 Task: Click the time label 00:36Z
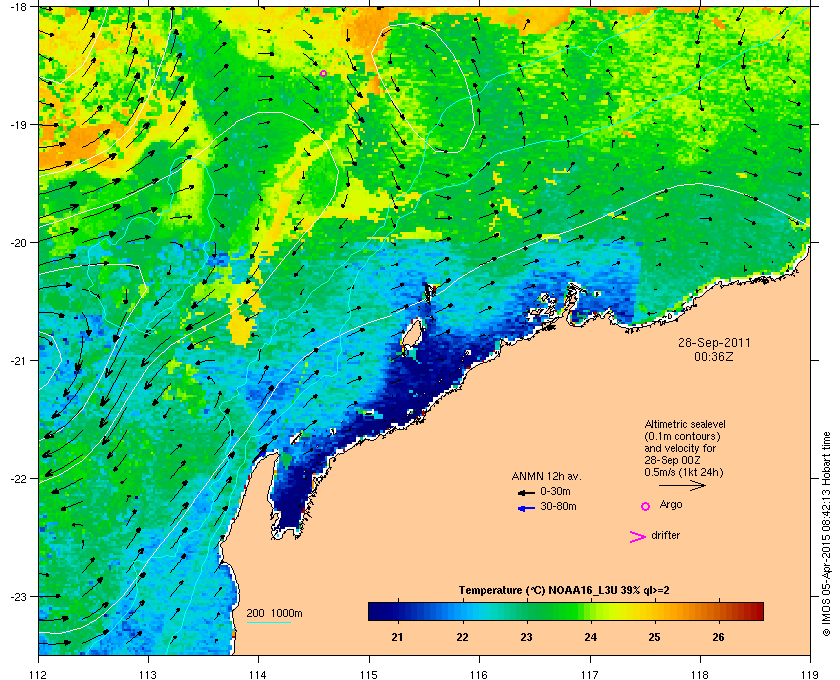click(x=714, y=356)
